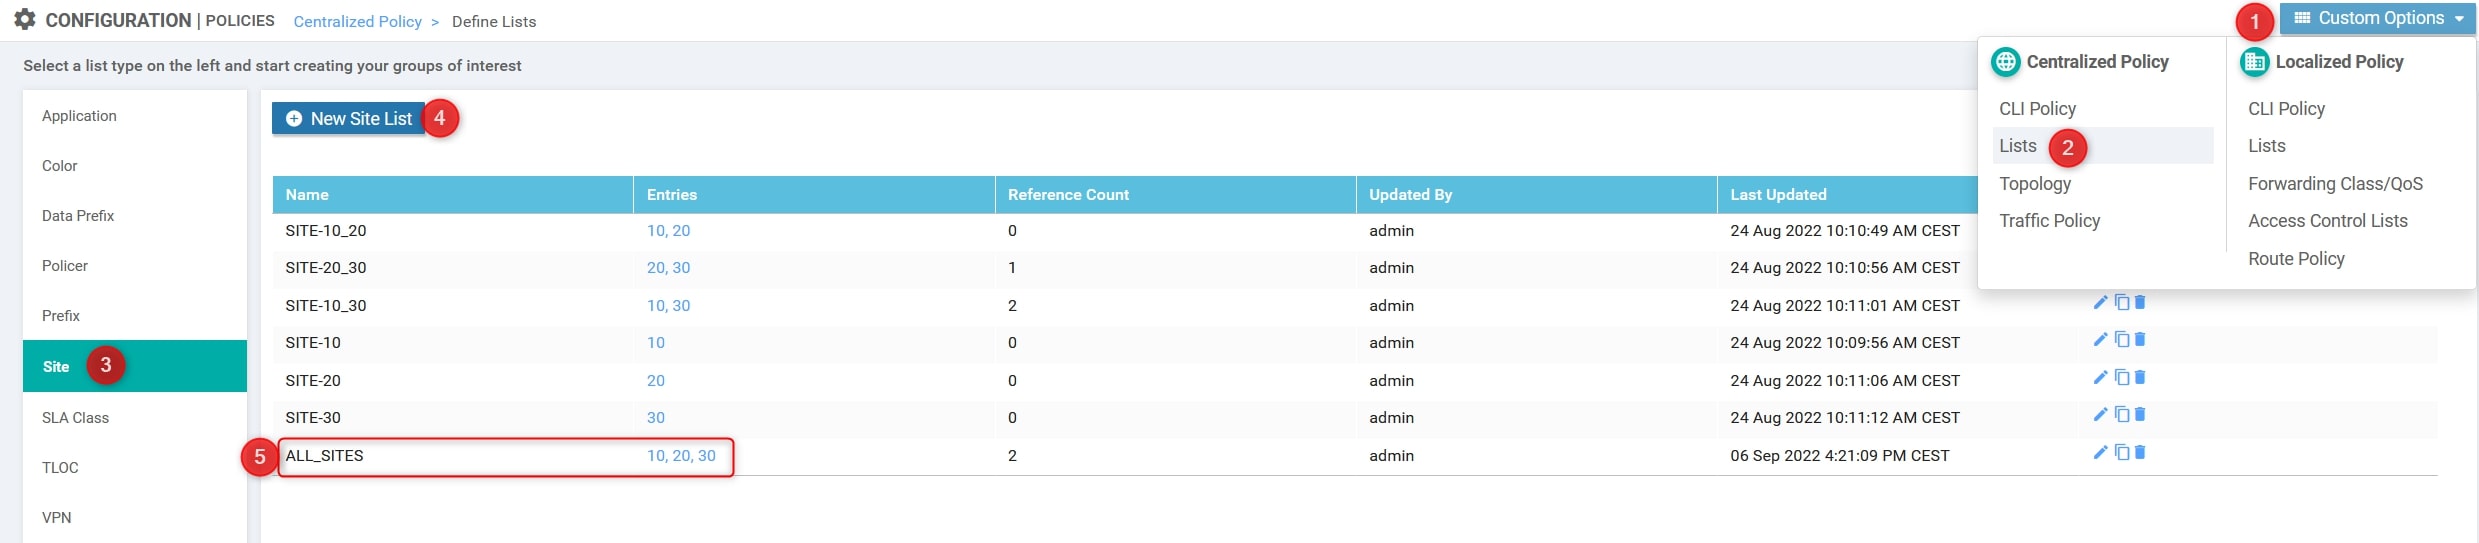Image resolution: width=2479 pixels, height=543 pixels.
Task: Delete the ALL_SITES list using trash icon
Action: (x=2140, y=453)
